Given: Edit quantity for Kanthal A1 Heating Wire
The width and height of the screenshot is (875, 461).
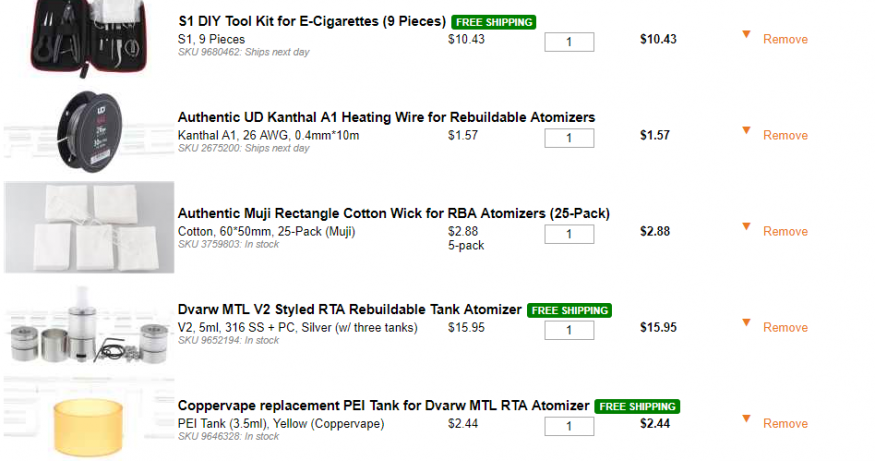Looking at the screenshot, I should (x=569, y=138).
